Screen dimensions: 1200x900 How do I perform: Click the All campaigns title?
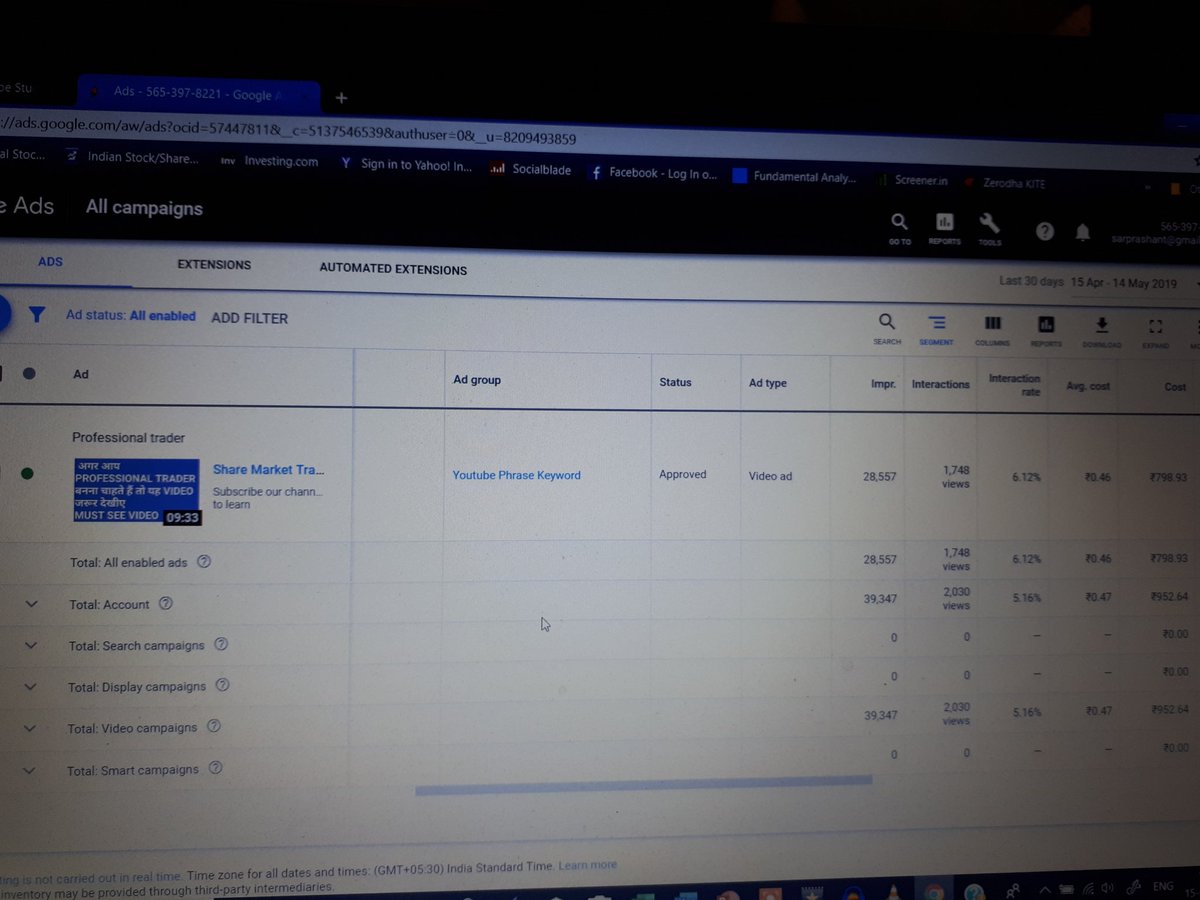coord(144,208)
